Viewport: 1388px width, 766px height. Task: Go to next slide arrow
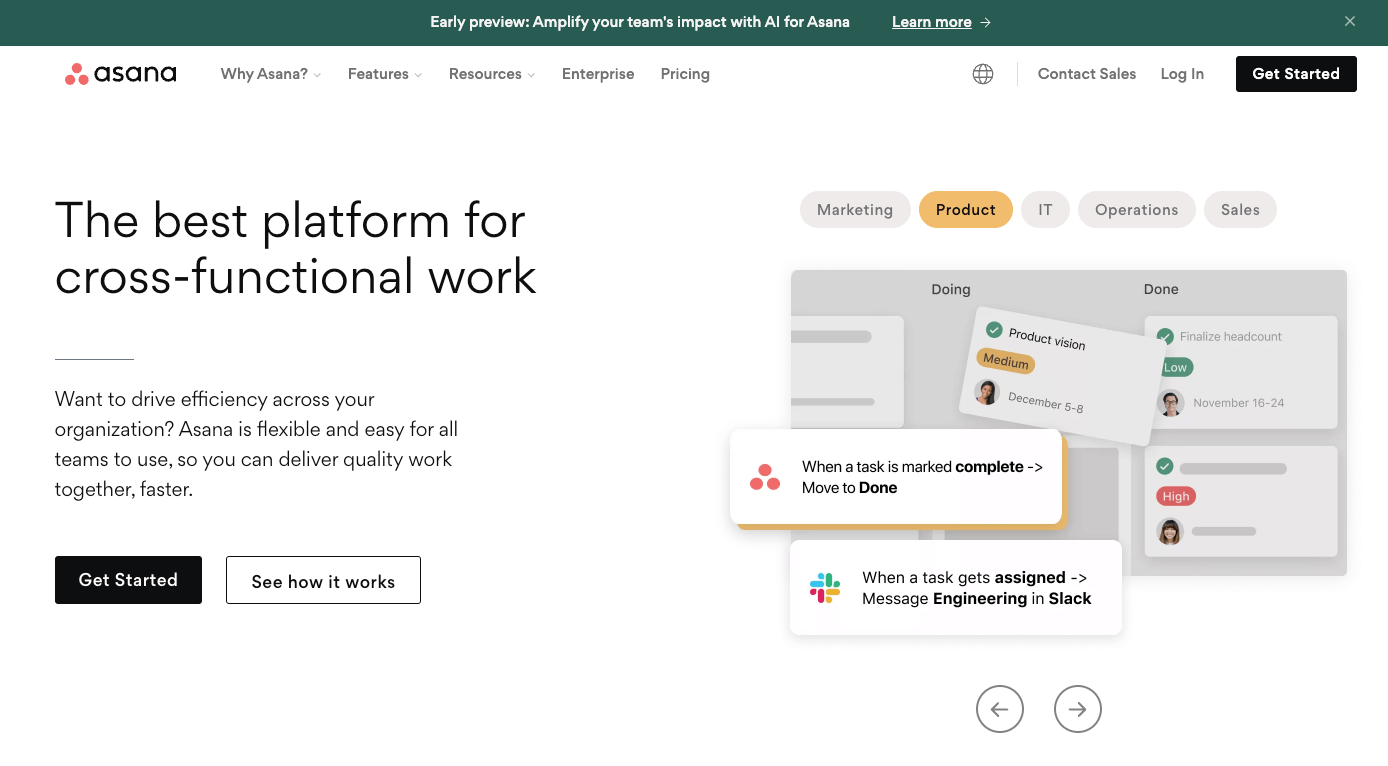1078,709
